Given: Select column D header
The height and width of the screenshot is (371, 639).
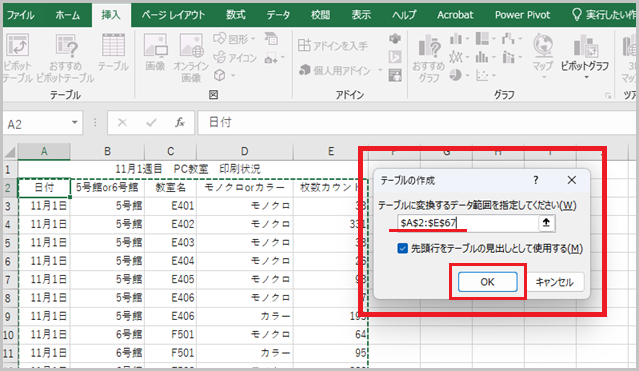Looking at the screenshot, I should click(245, 151).
